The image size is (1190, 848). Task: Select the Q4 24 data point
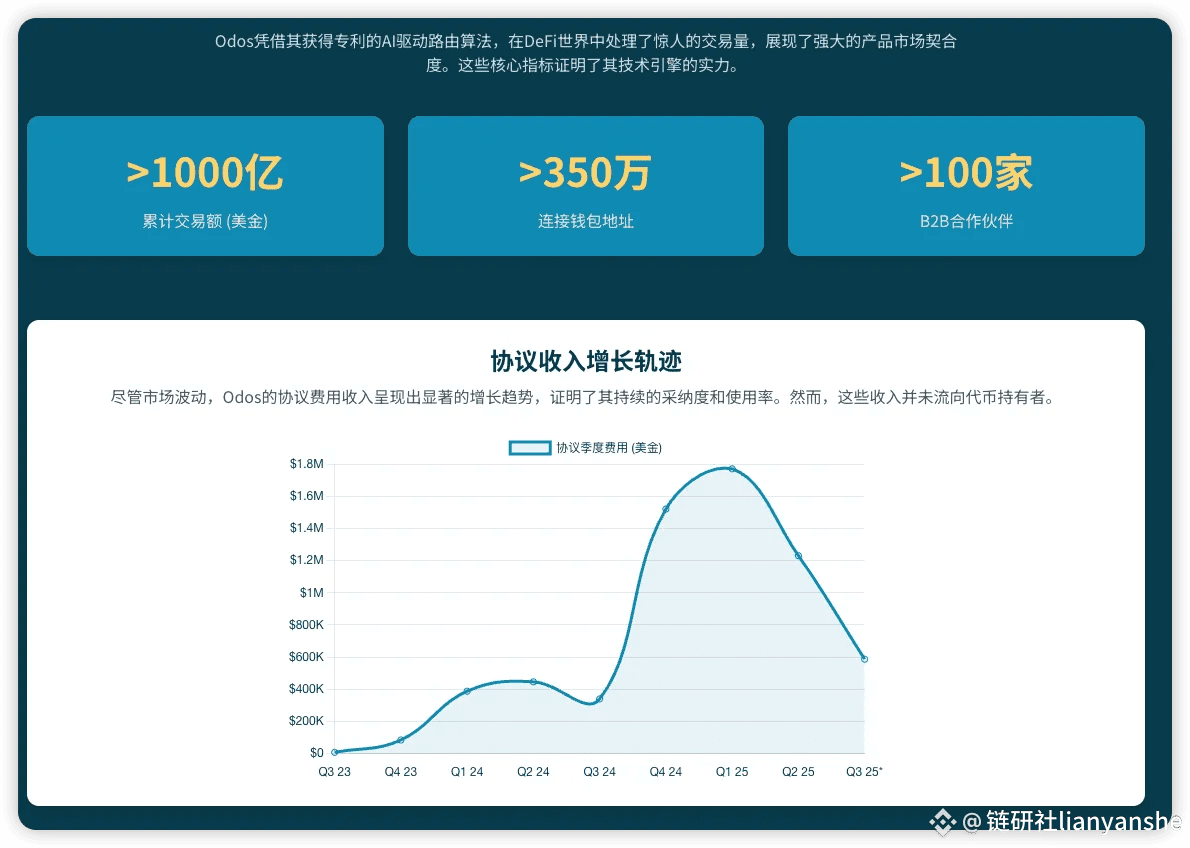click(x=666, y=509)
